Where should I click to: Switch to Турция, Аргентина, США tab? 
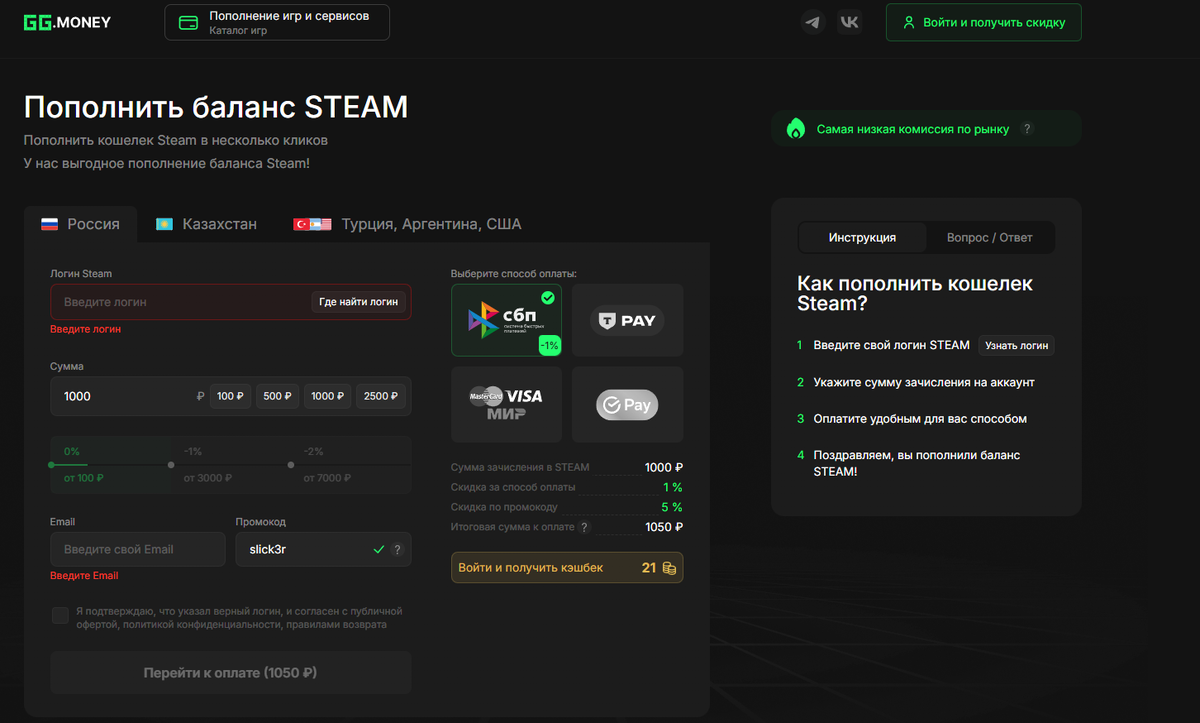pos(407,224)
